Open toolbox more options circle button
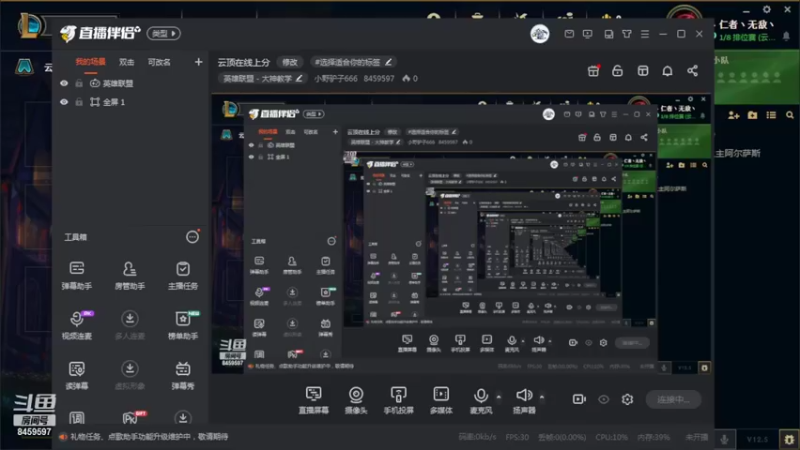The image size is (800, 450). (192, 237)
